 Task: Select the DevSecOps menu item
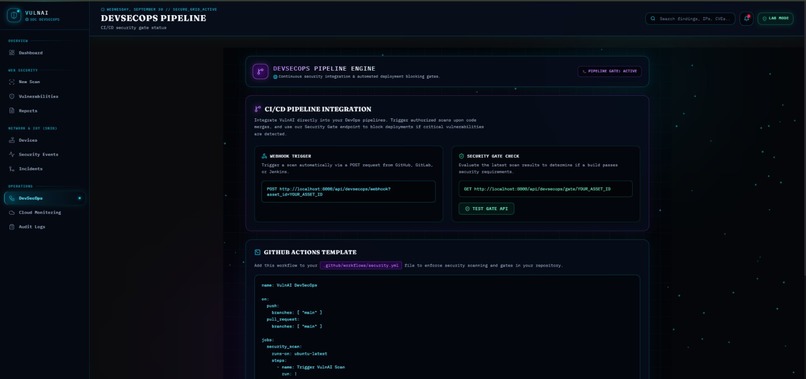(45, 198)
